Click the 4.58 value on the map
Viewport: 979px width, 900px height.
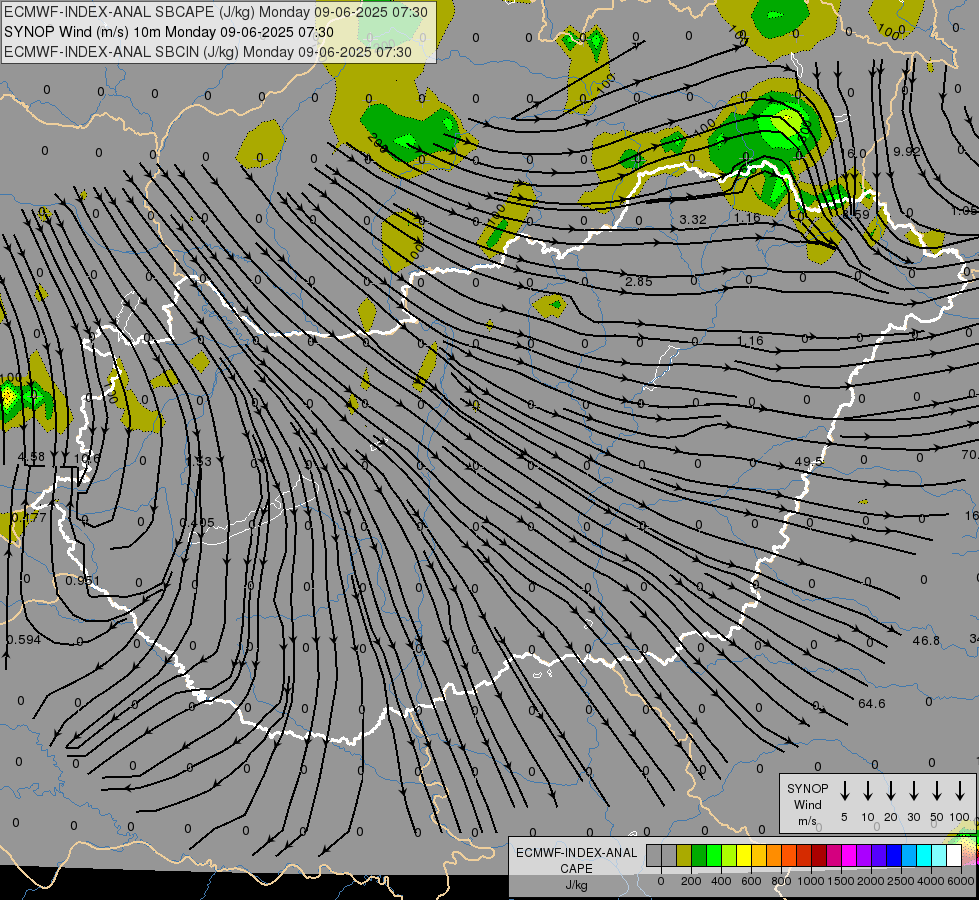tap(31, 457)
